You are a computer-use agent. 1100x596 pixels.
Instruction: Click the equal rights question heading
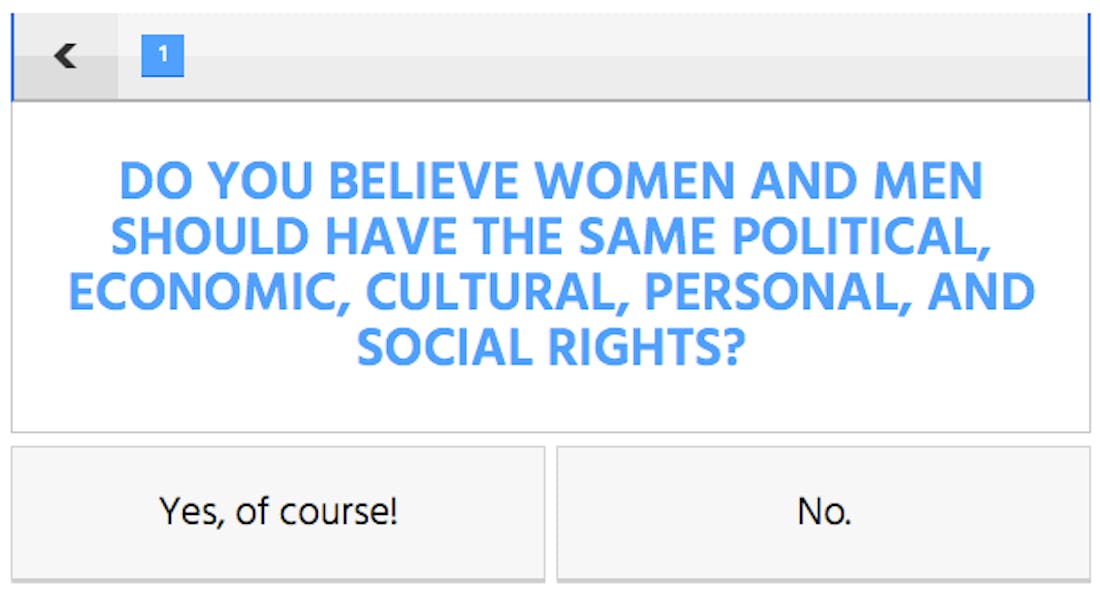pos(550,265)
